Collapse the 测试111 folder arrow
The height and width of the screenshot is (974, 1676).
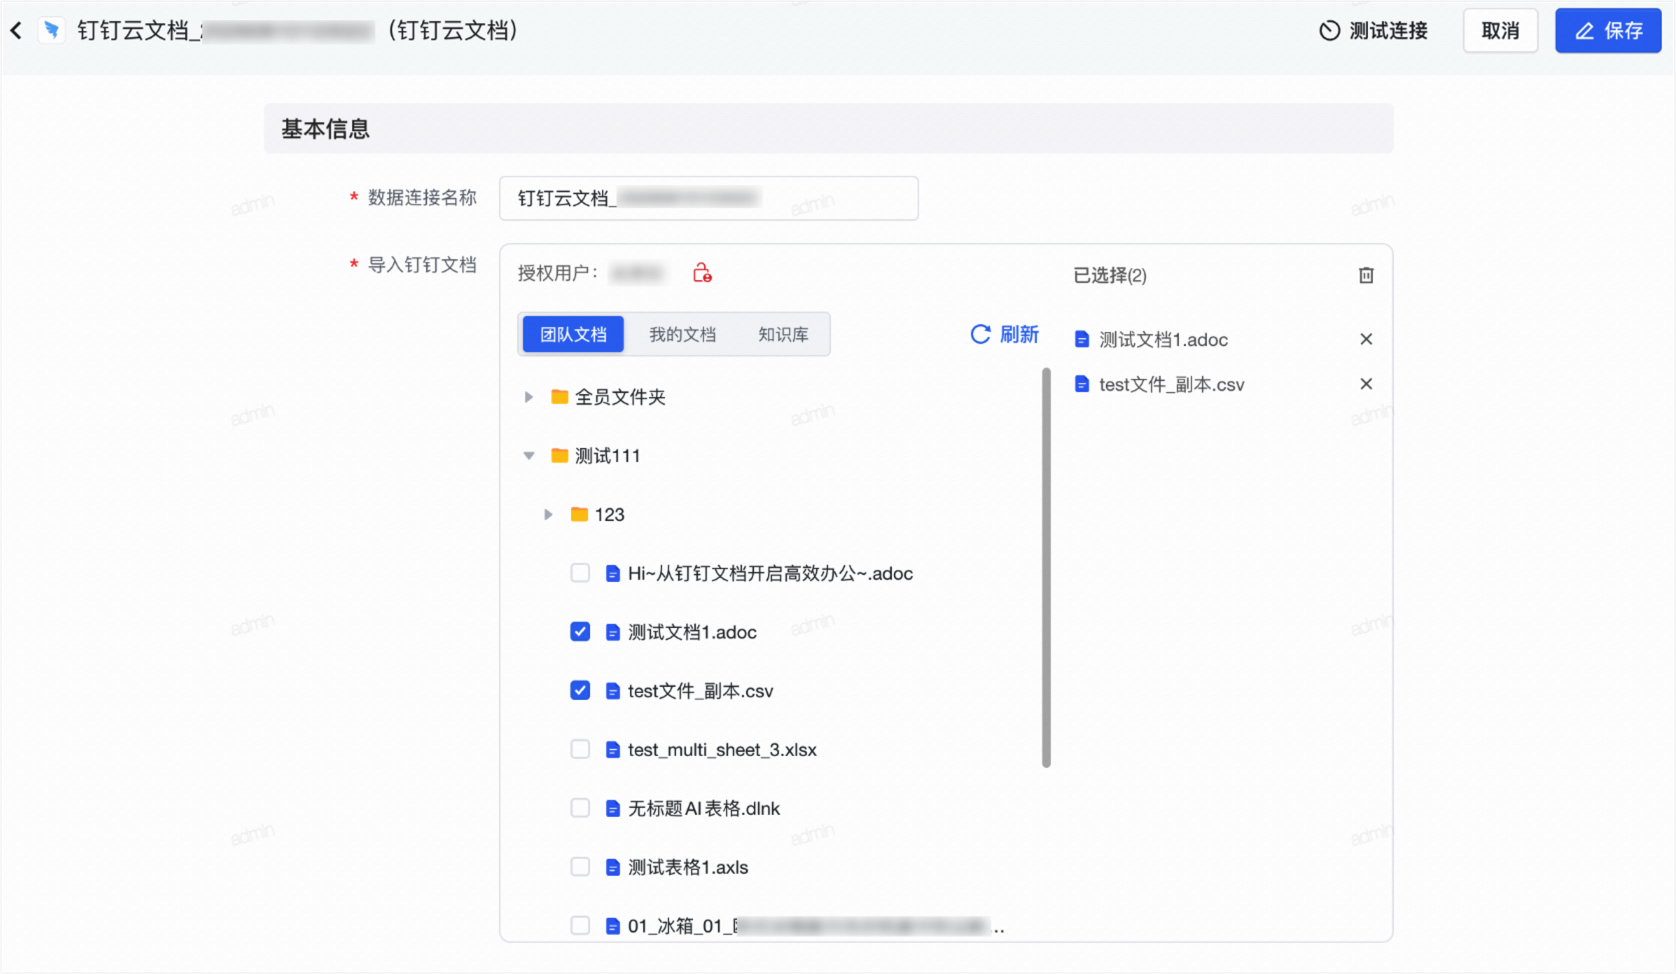529,456
